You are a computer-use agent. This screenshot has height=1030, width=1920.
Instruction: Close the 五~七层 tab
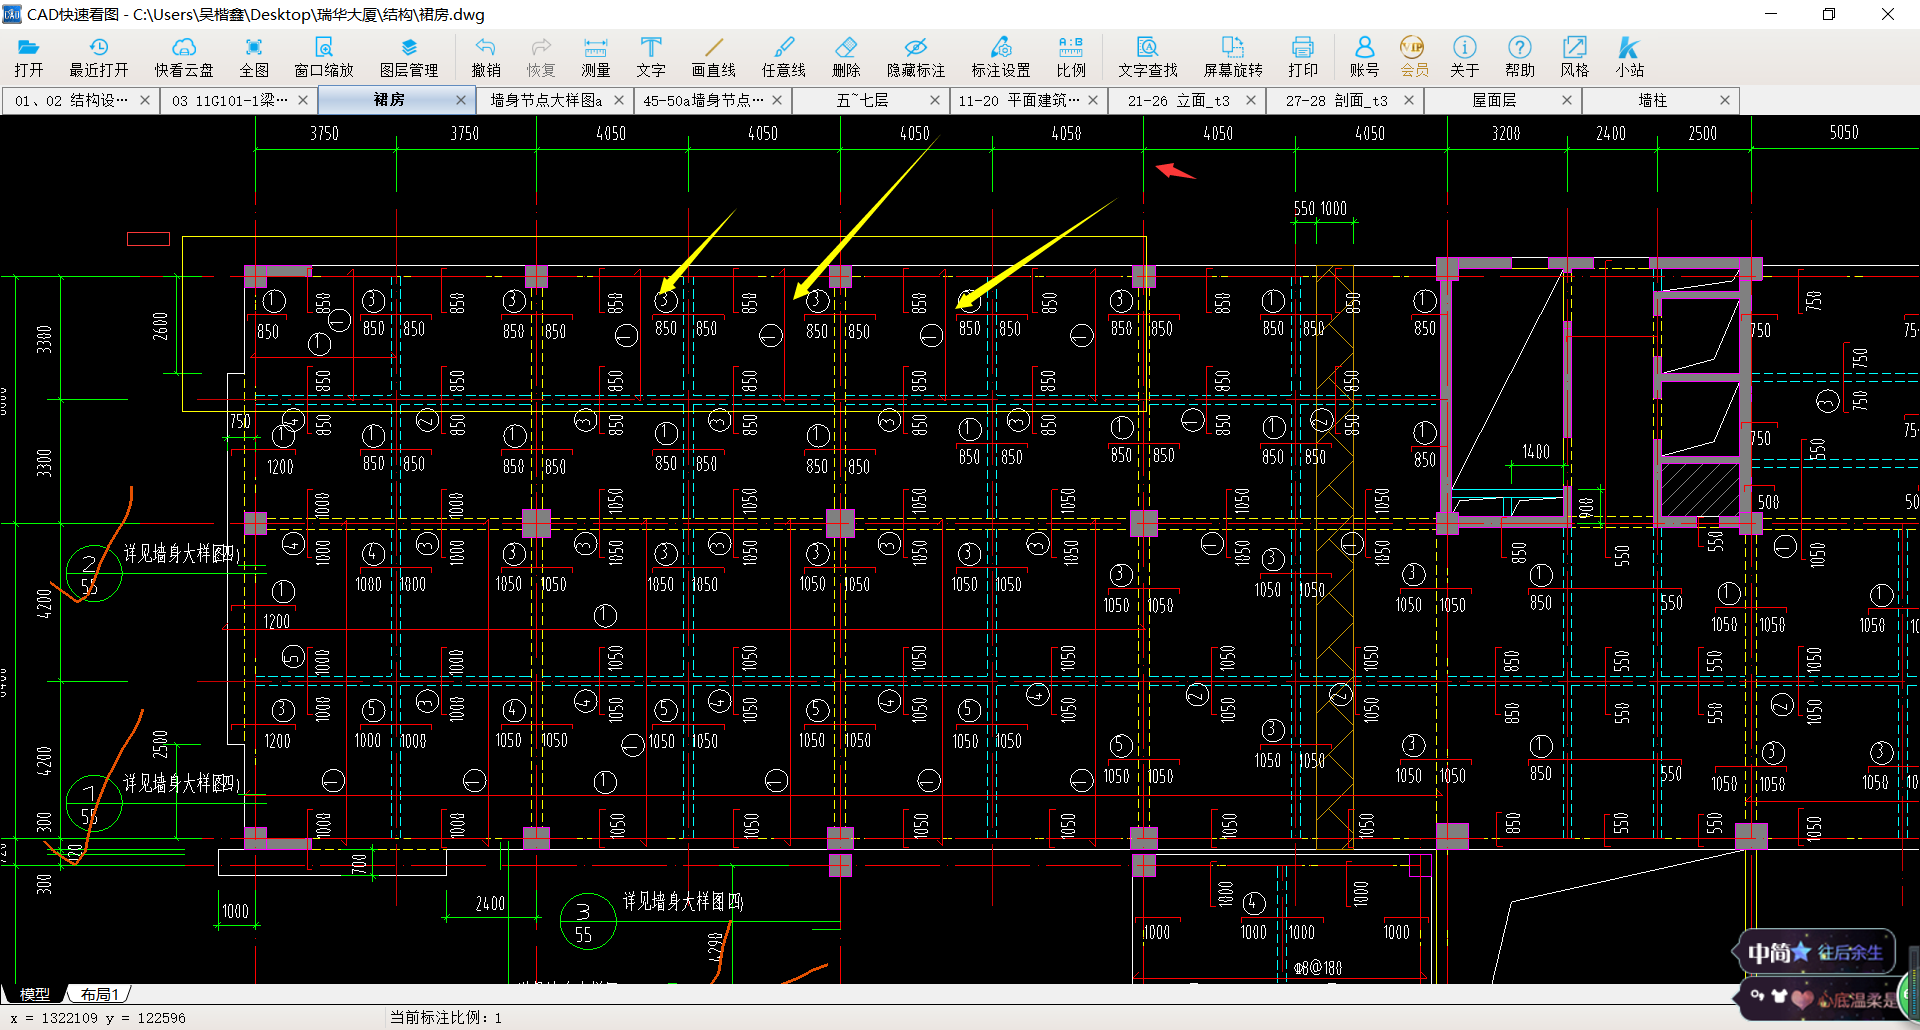click(x=935, y=100)
